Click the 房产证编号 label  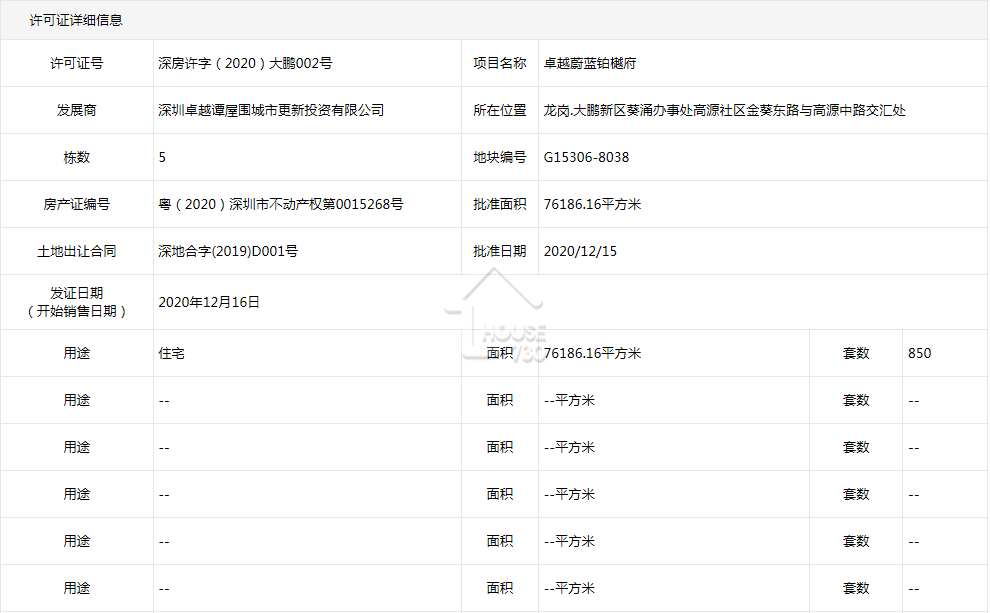click(76, 204)
